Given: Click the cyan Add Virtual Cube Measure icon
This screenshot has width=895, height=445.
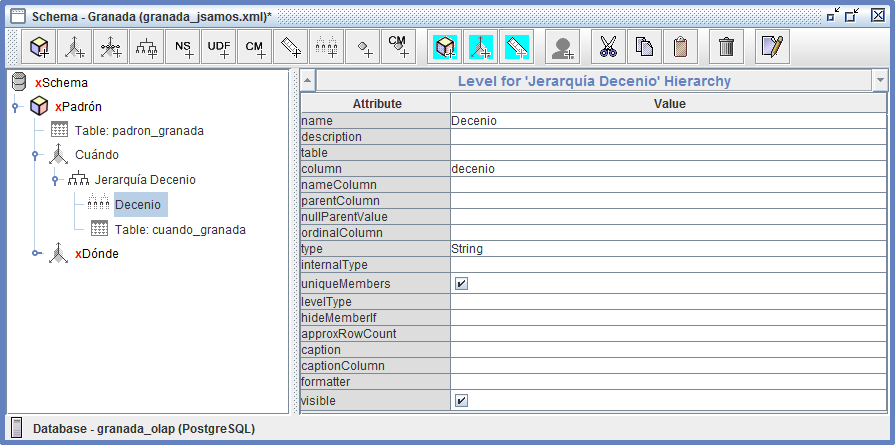Looking at the screenshot, I should (x=517, y=47).
